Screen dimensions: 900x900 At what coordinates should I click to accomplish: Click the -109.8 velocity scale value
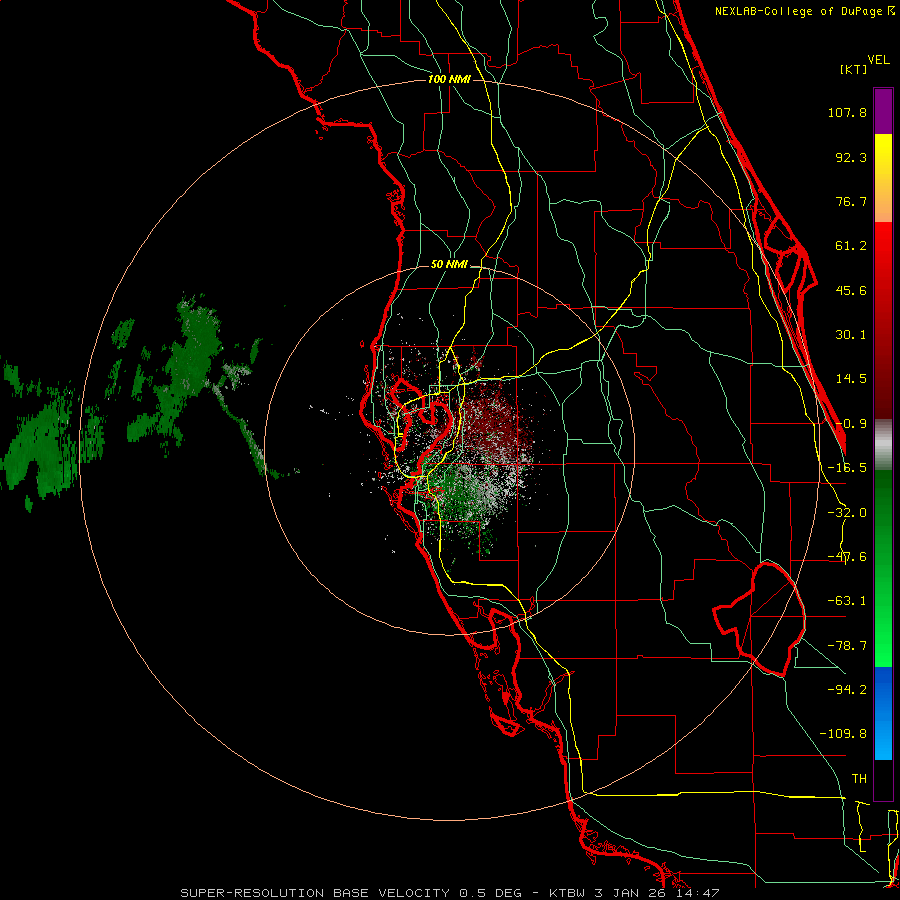point(843,734)
